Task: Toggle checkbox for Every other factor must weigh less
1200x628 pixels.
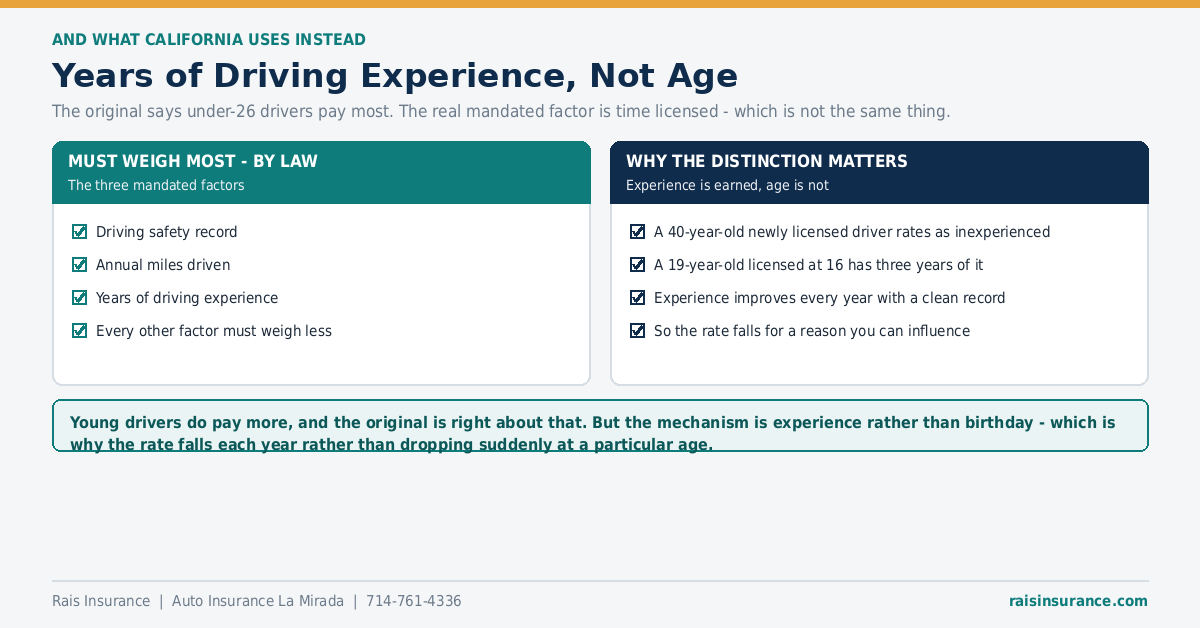Action: [x=80, y=331]
